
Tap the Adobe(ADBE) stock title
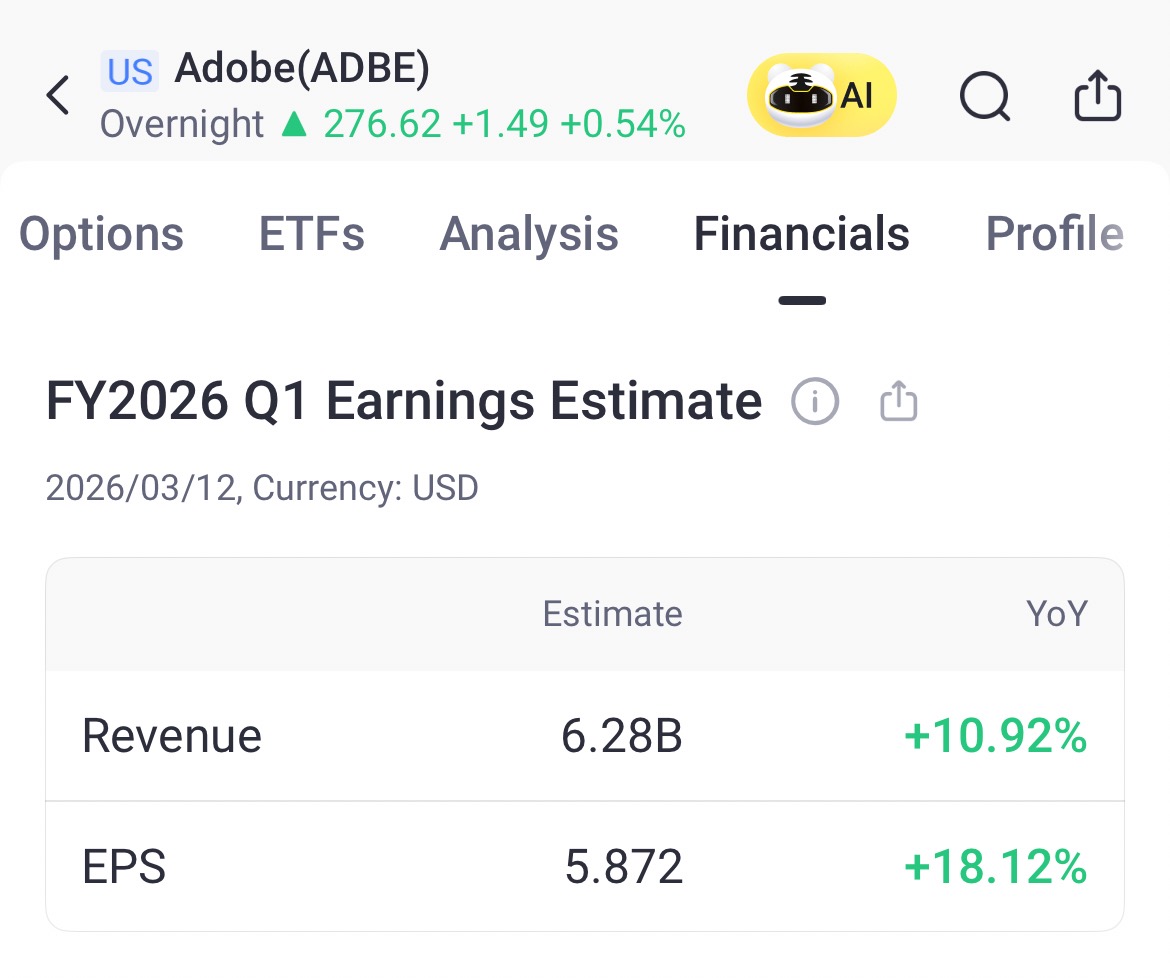click(x=302, y=68)
